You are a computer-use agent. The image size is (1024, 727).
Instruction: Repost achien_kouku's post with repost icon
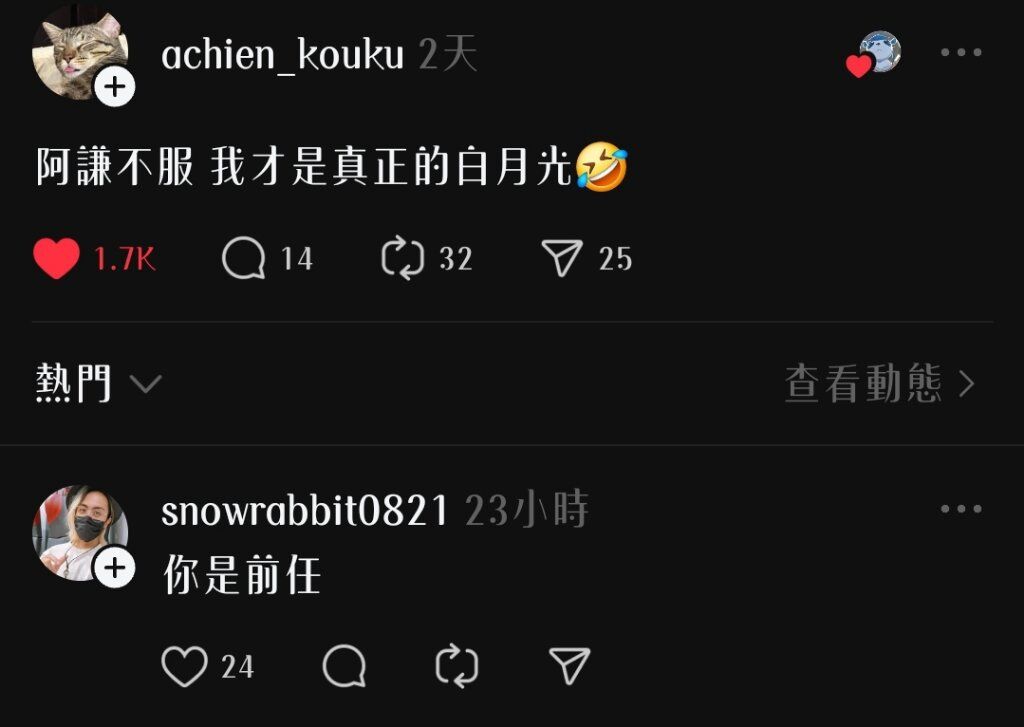click(x=402, y=259)
